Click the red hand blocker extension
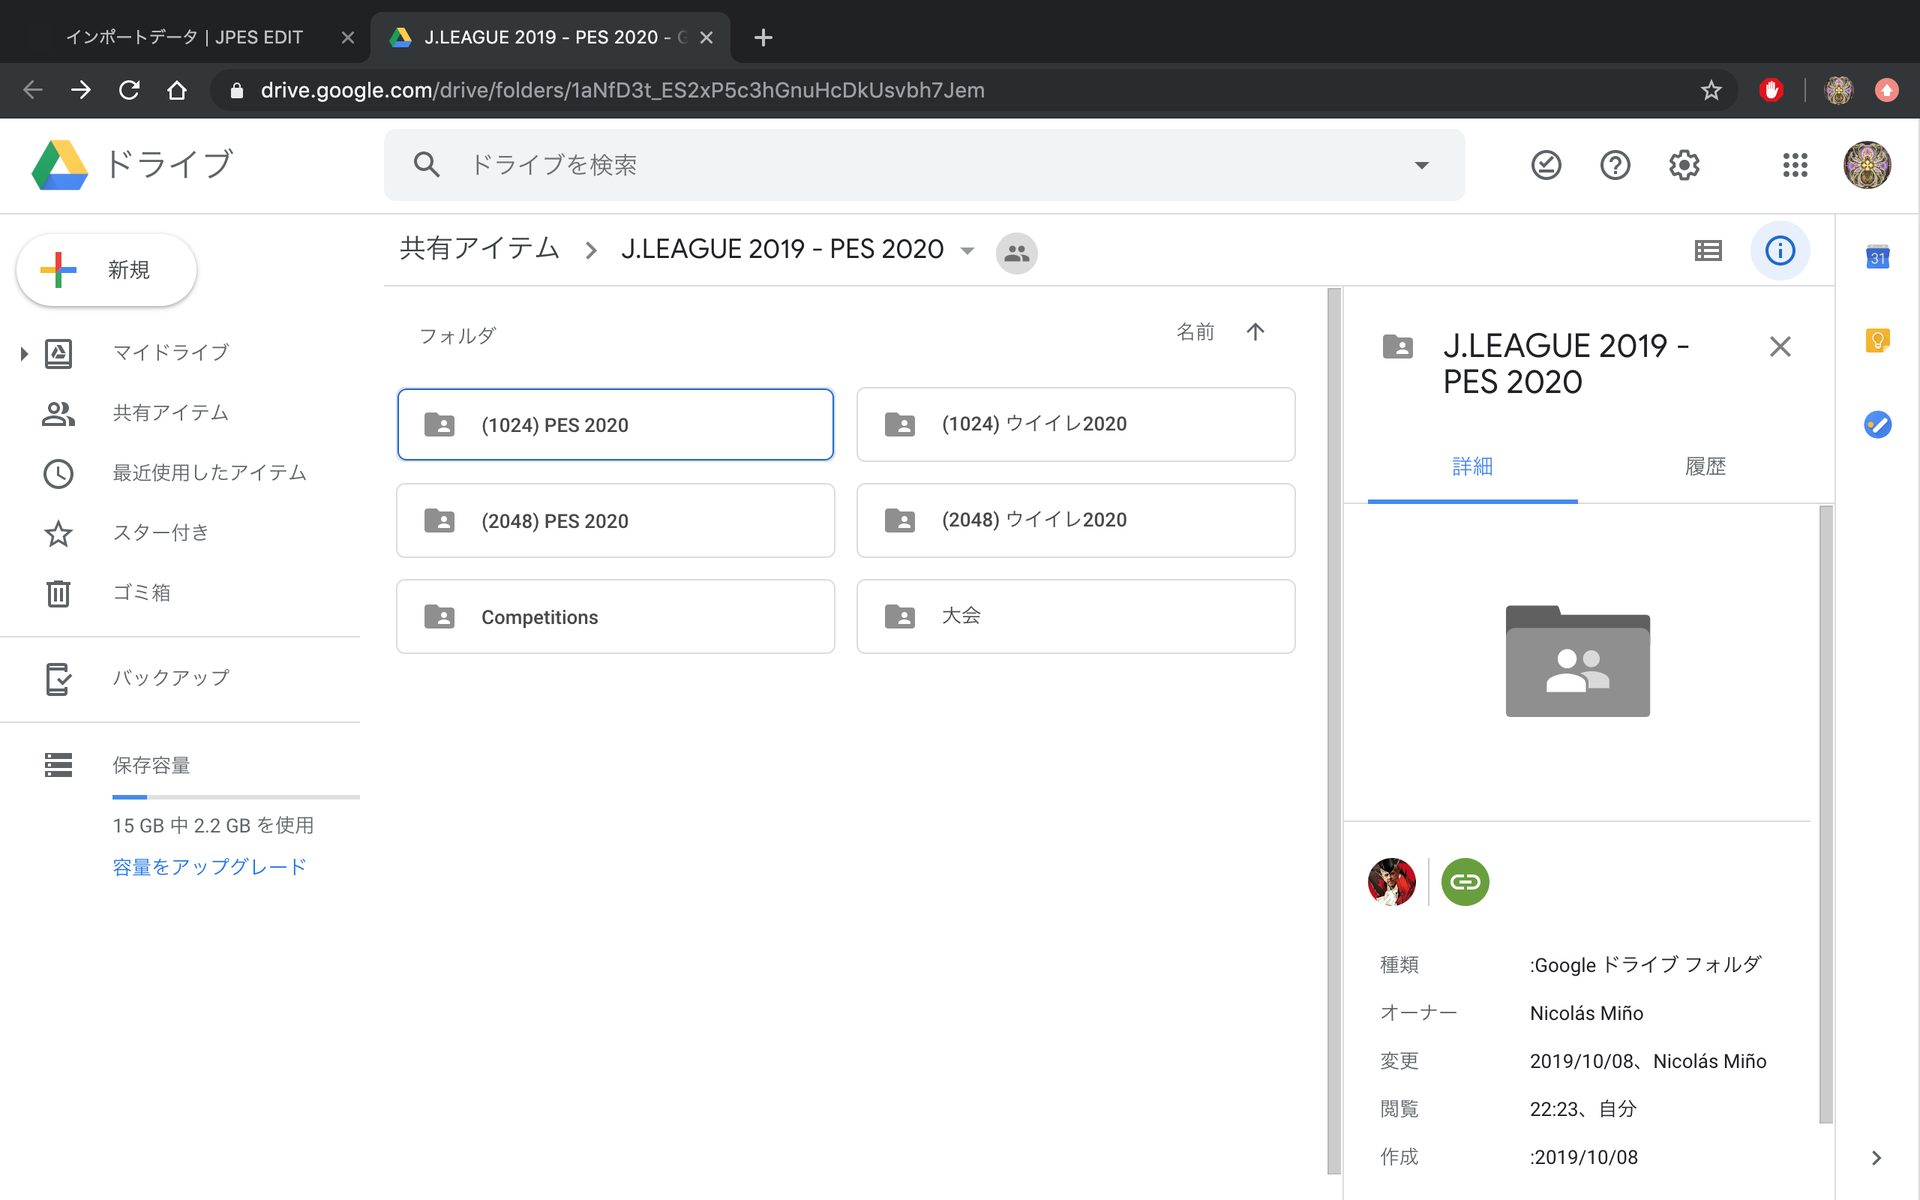Screen dimensions: 1920x1200 click(x=1771, y=90)
